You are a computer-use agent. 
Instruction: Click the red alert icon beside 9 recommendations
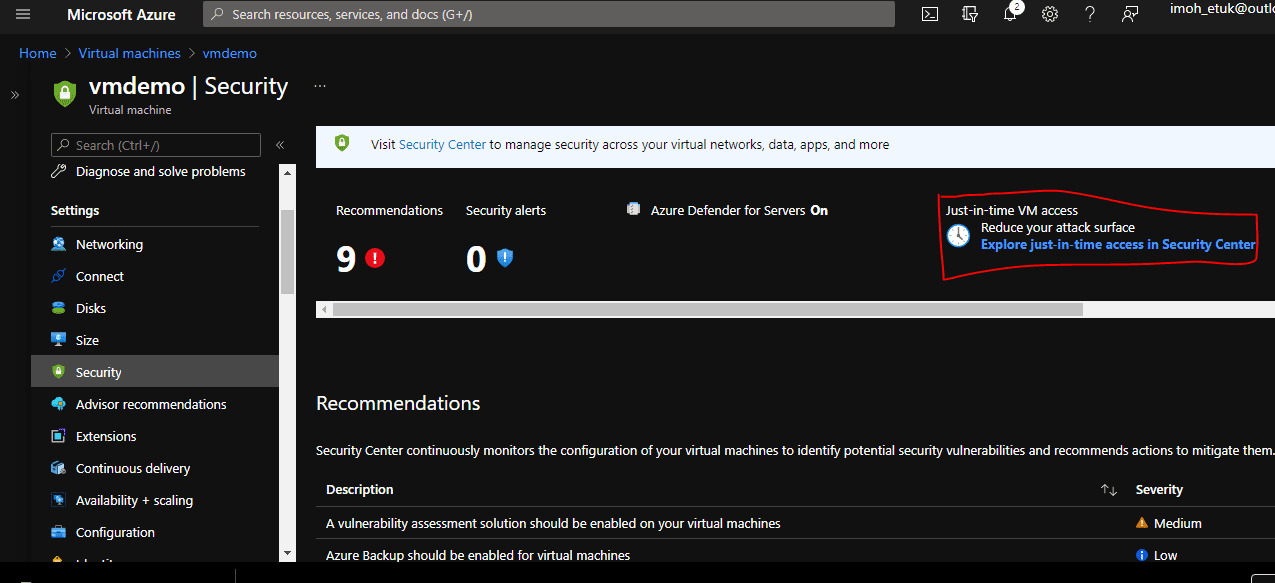point(375,258)
